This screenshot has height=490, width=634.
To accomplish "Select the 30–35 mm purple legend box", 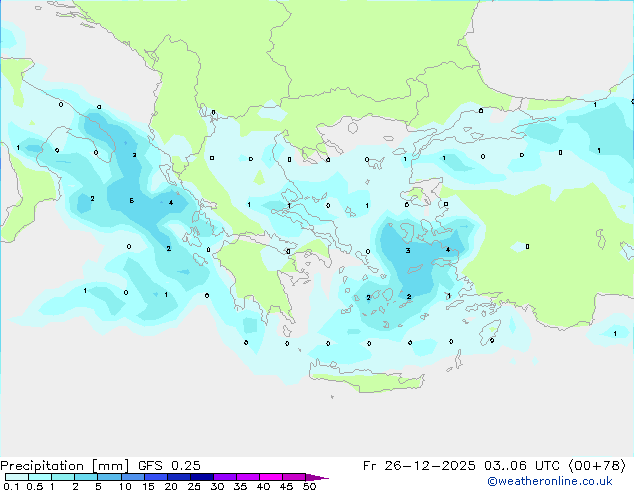I will pos(225,477).
